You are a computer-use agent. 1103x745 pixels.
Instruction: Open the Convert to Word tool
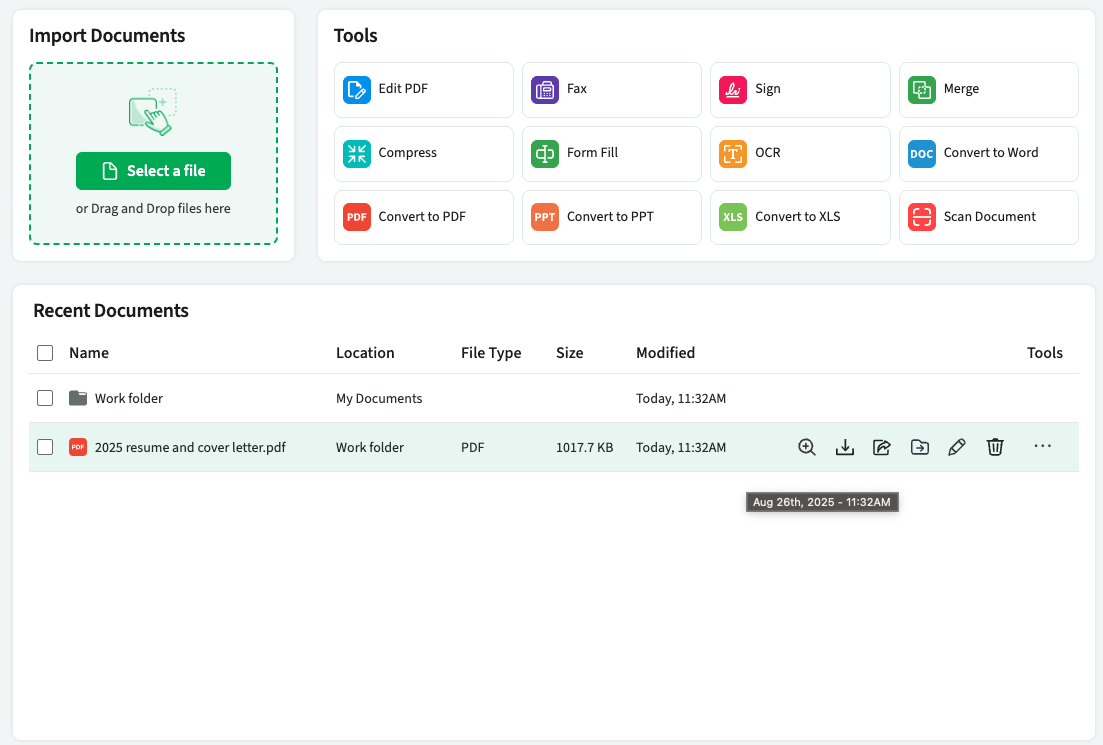click(988, 153)
